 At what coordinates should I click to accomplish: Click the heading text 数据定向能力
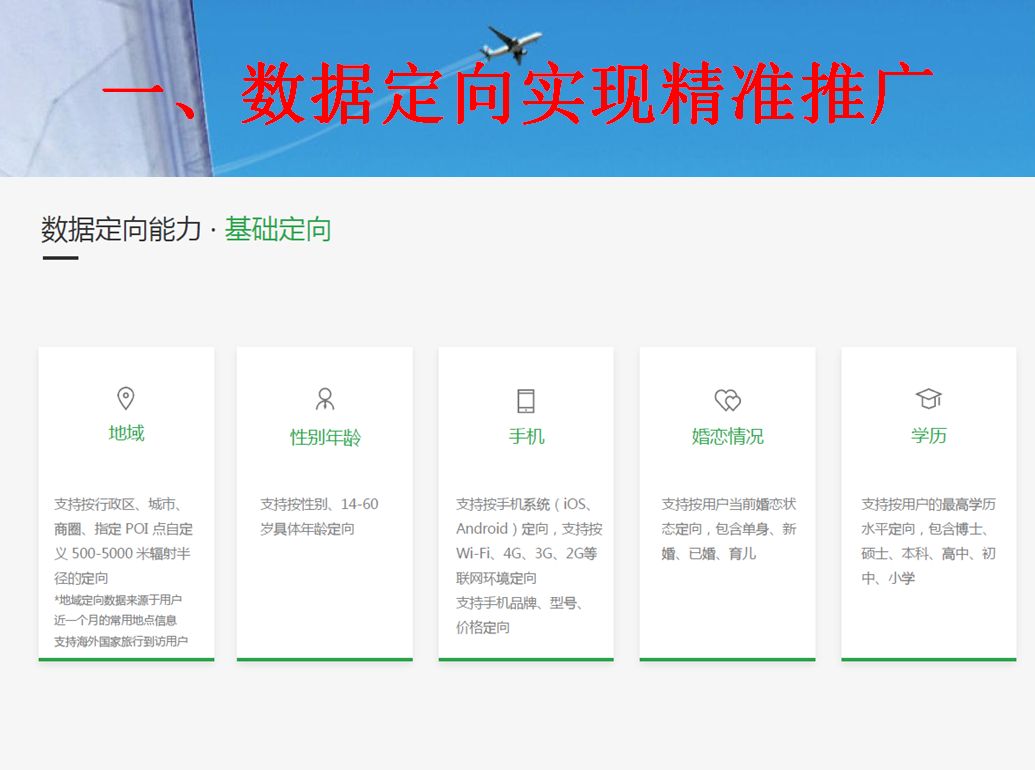tap(121, 230)
